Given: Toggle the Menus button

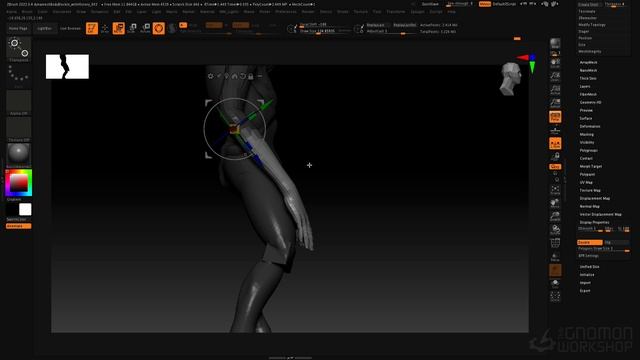Looking at the screenshot, I should (x=485, y=4).
